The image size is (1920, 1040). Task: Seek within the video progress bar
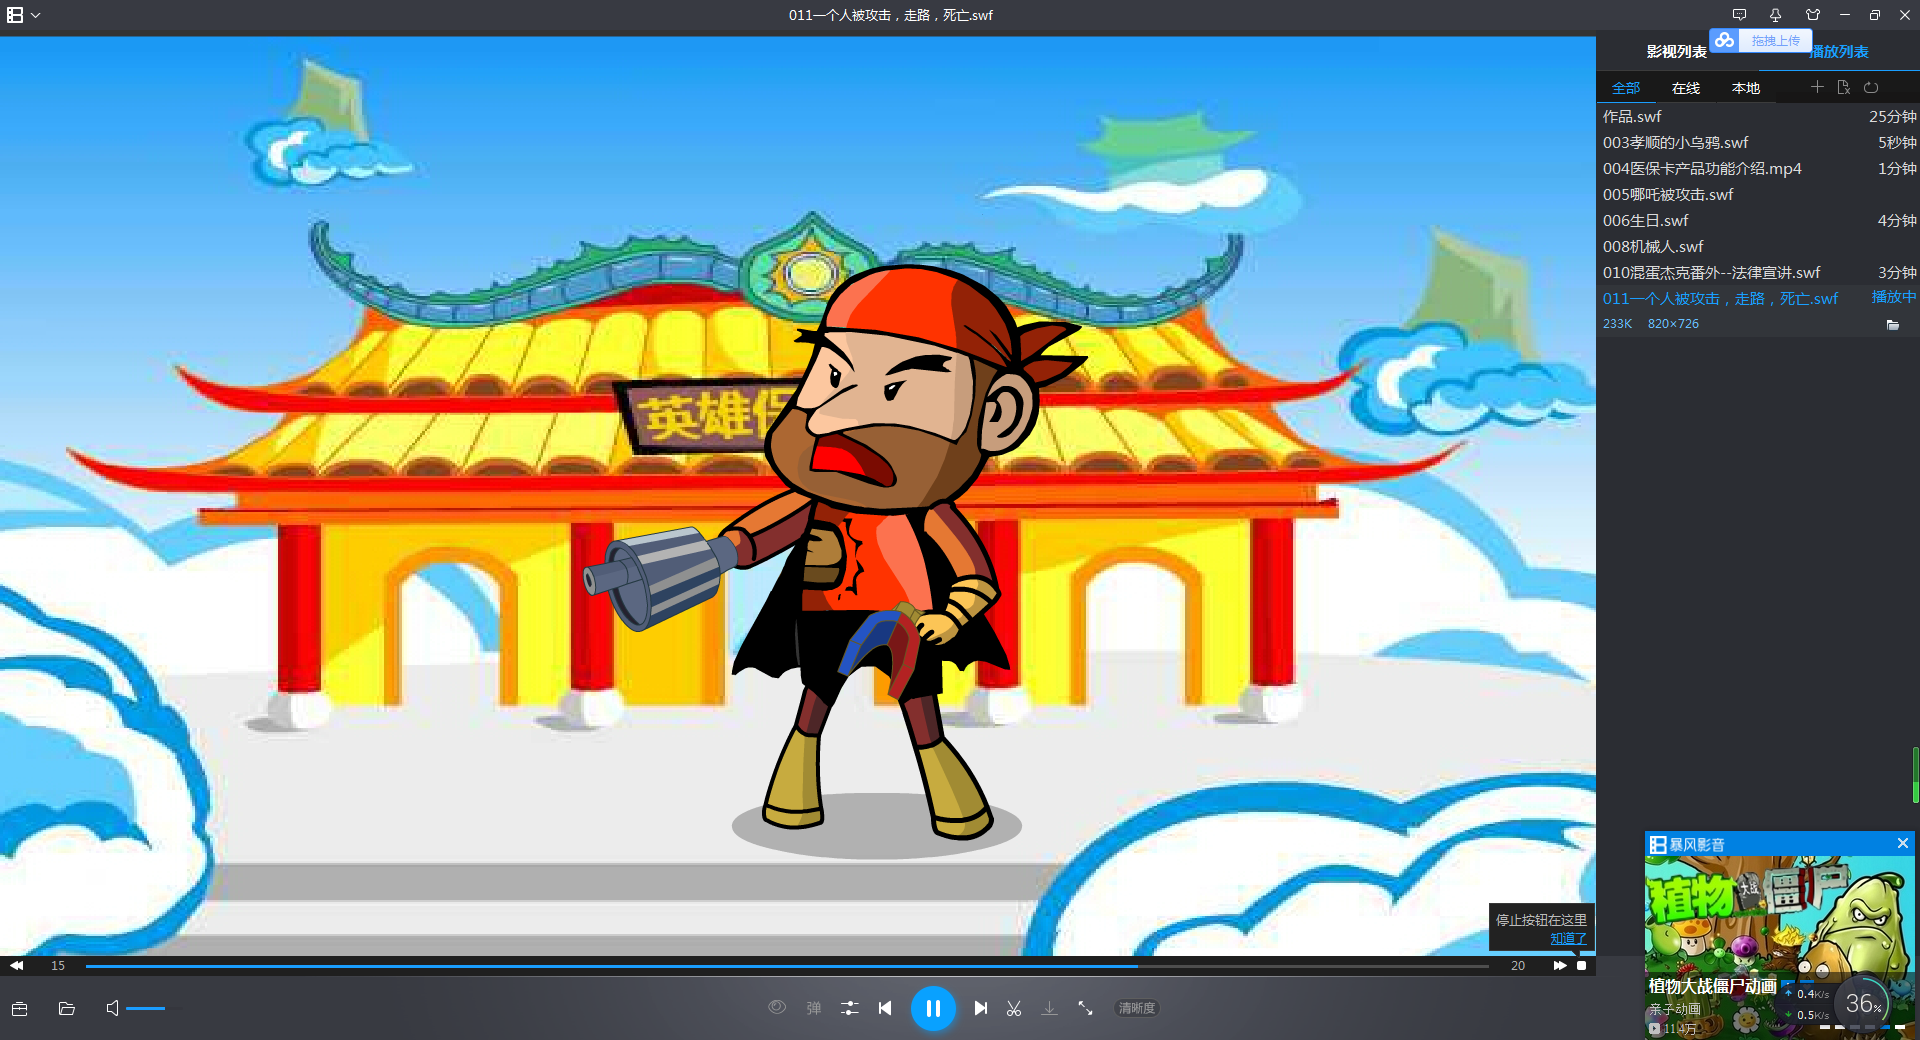pos(787,966)
